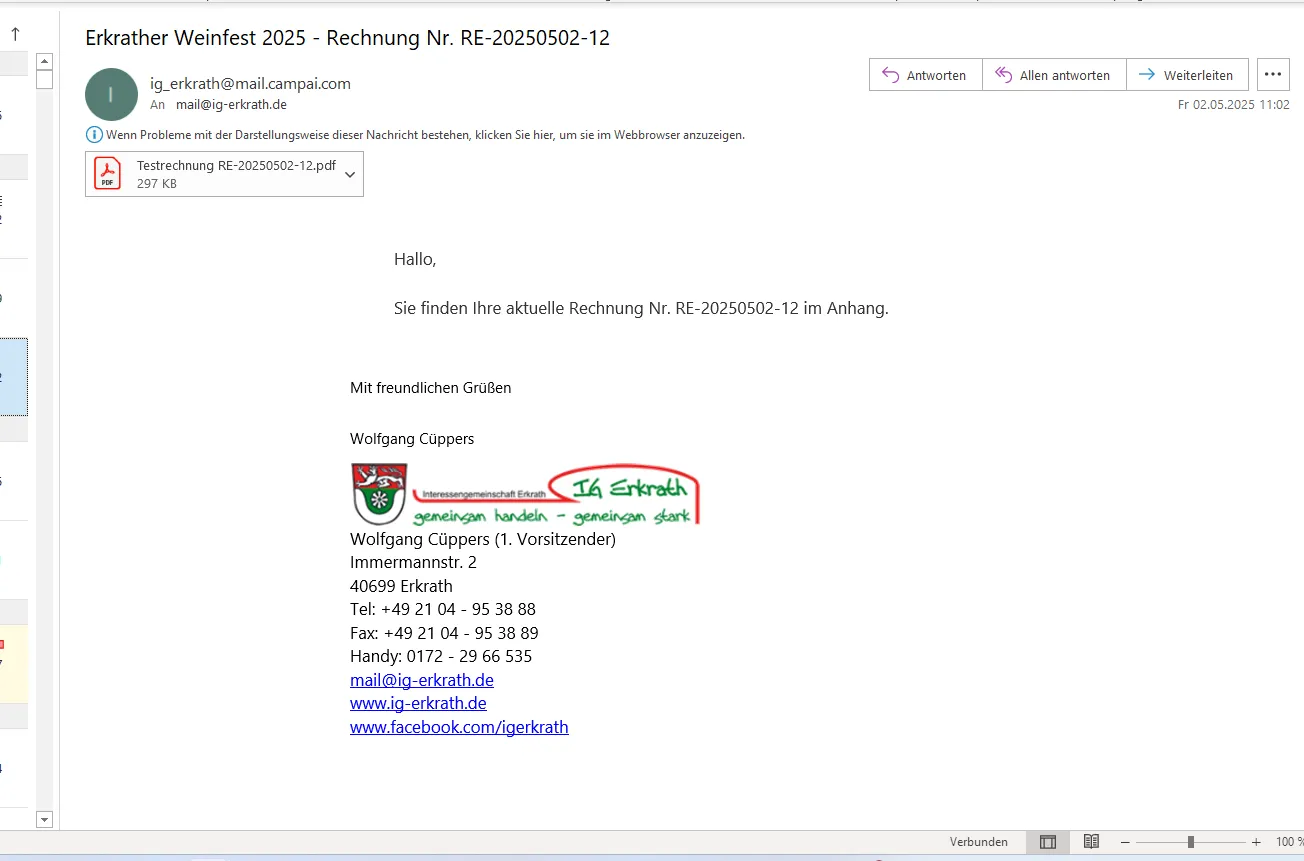The height and width of the screenshot is (861, 1304).
Task: Open the www.ig-erkrath.de website link
Action: coord(418,703)
